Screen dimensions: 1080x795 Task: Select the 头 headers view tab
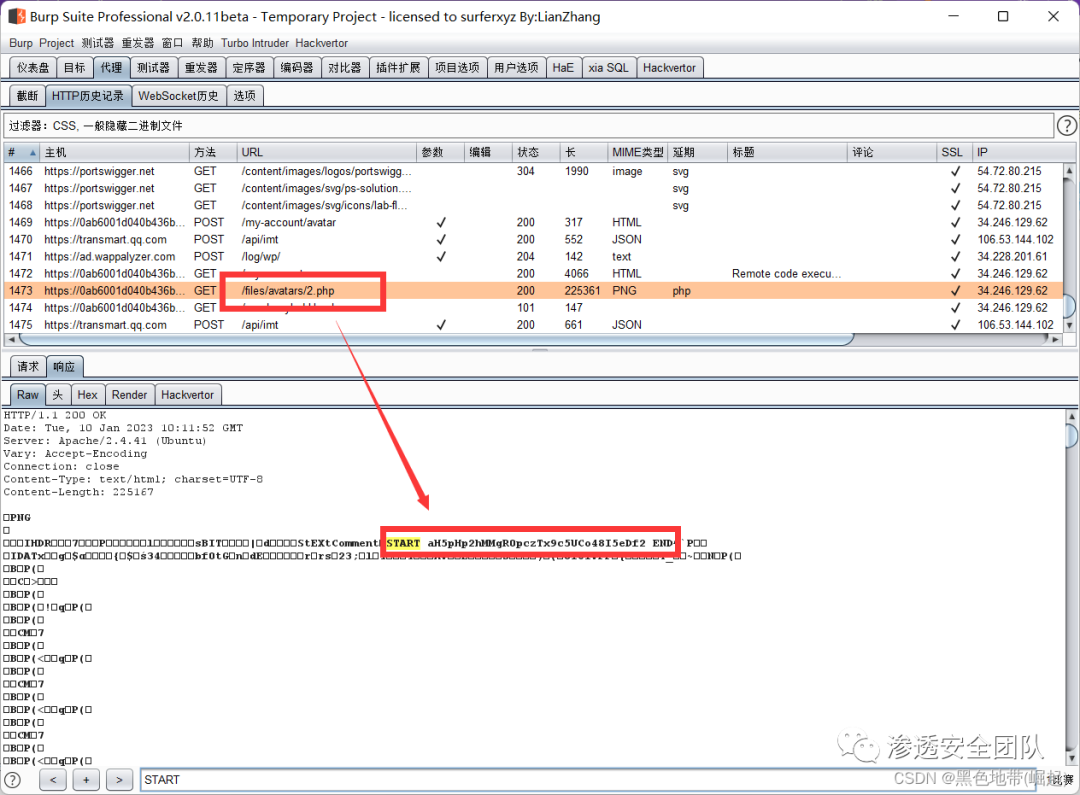point(58,395)
